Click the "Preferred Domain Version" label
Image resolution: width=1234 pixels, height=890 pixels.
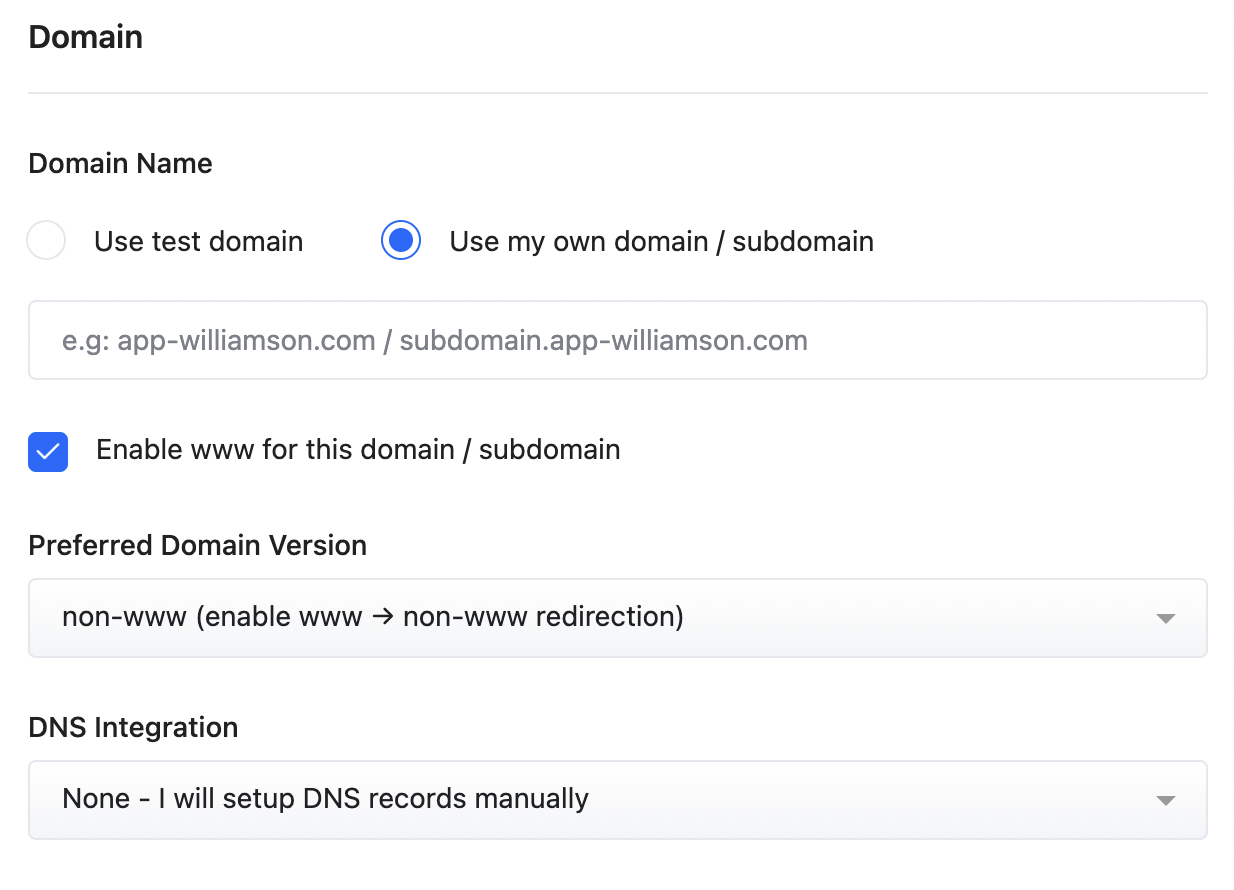(x=197, y=545)
